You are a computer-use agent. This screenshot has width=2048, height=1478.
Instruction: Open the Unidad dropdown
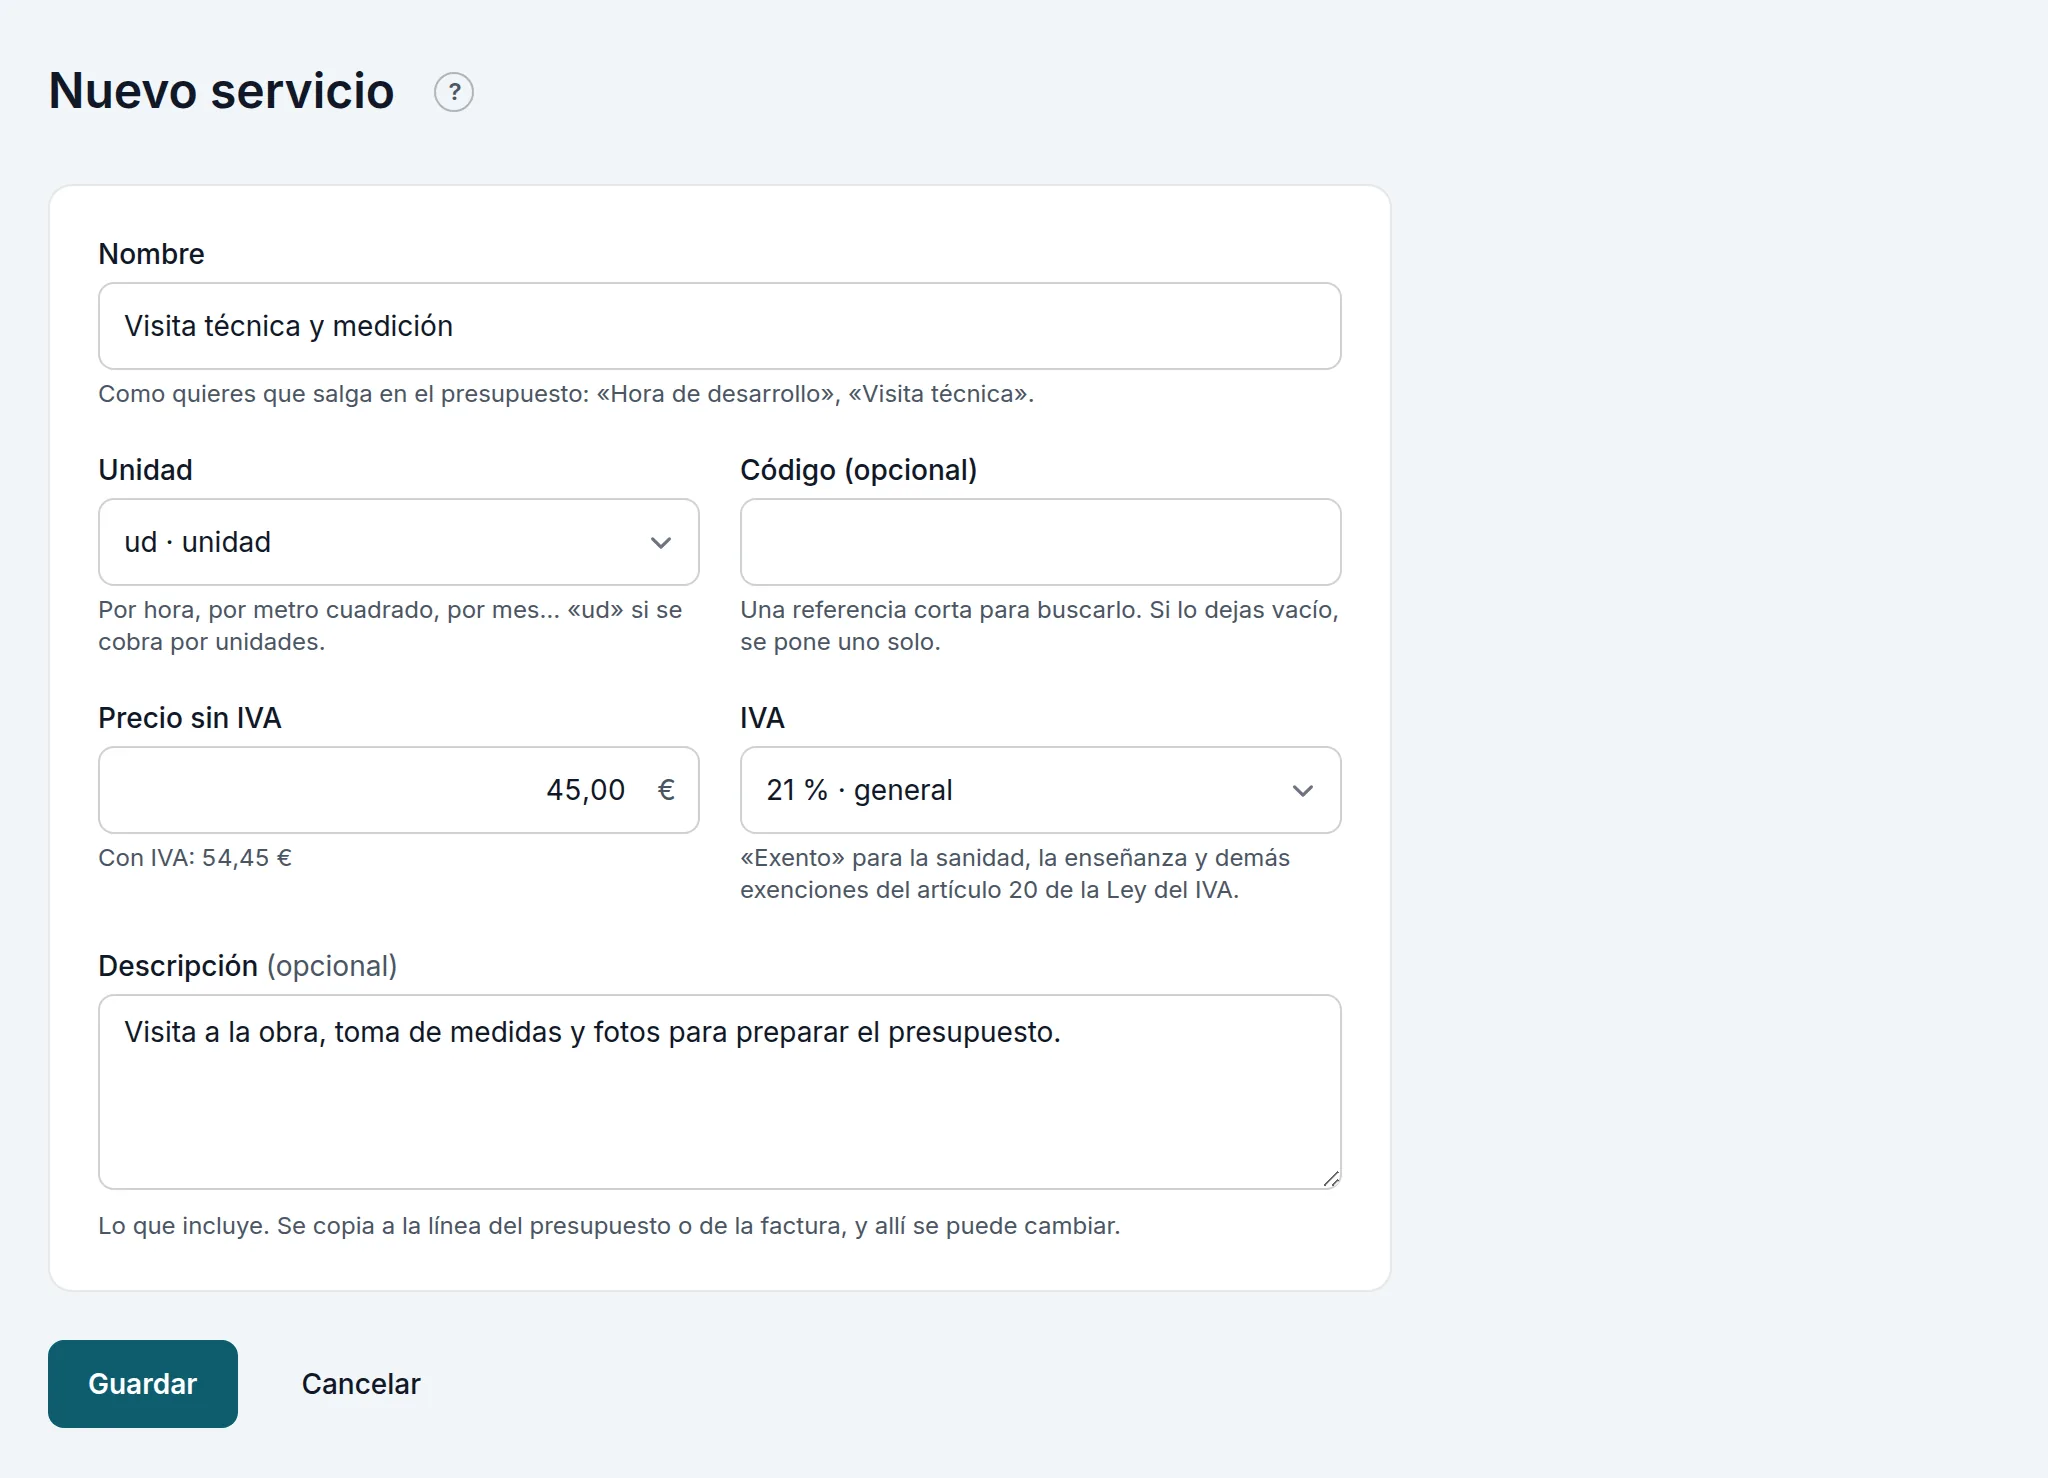[x=399, y=542]
